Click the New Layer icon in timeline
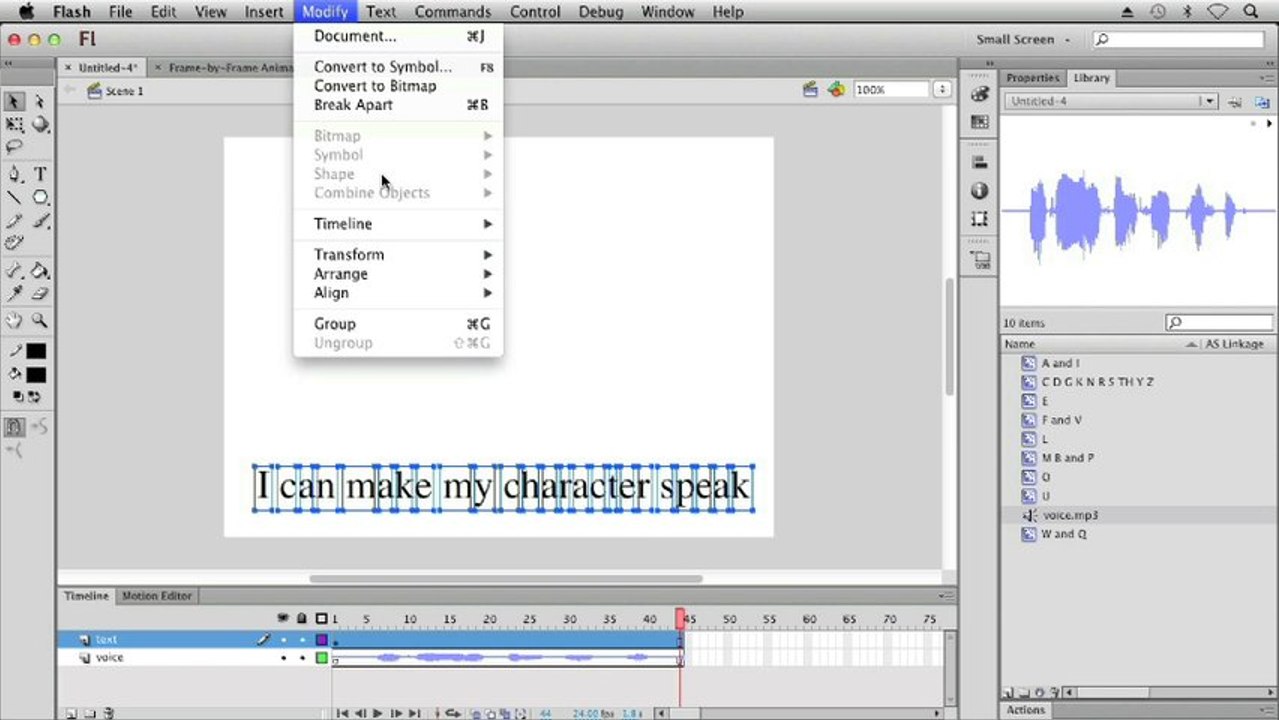Screen dimensions: 1279x720 pyautogui.click(x=71, y=713)
